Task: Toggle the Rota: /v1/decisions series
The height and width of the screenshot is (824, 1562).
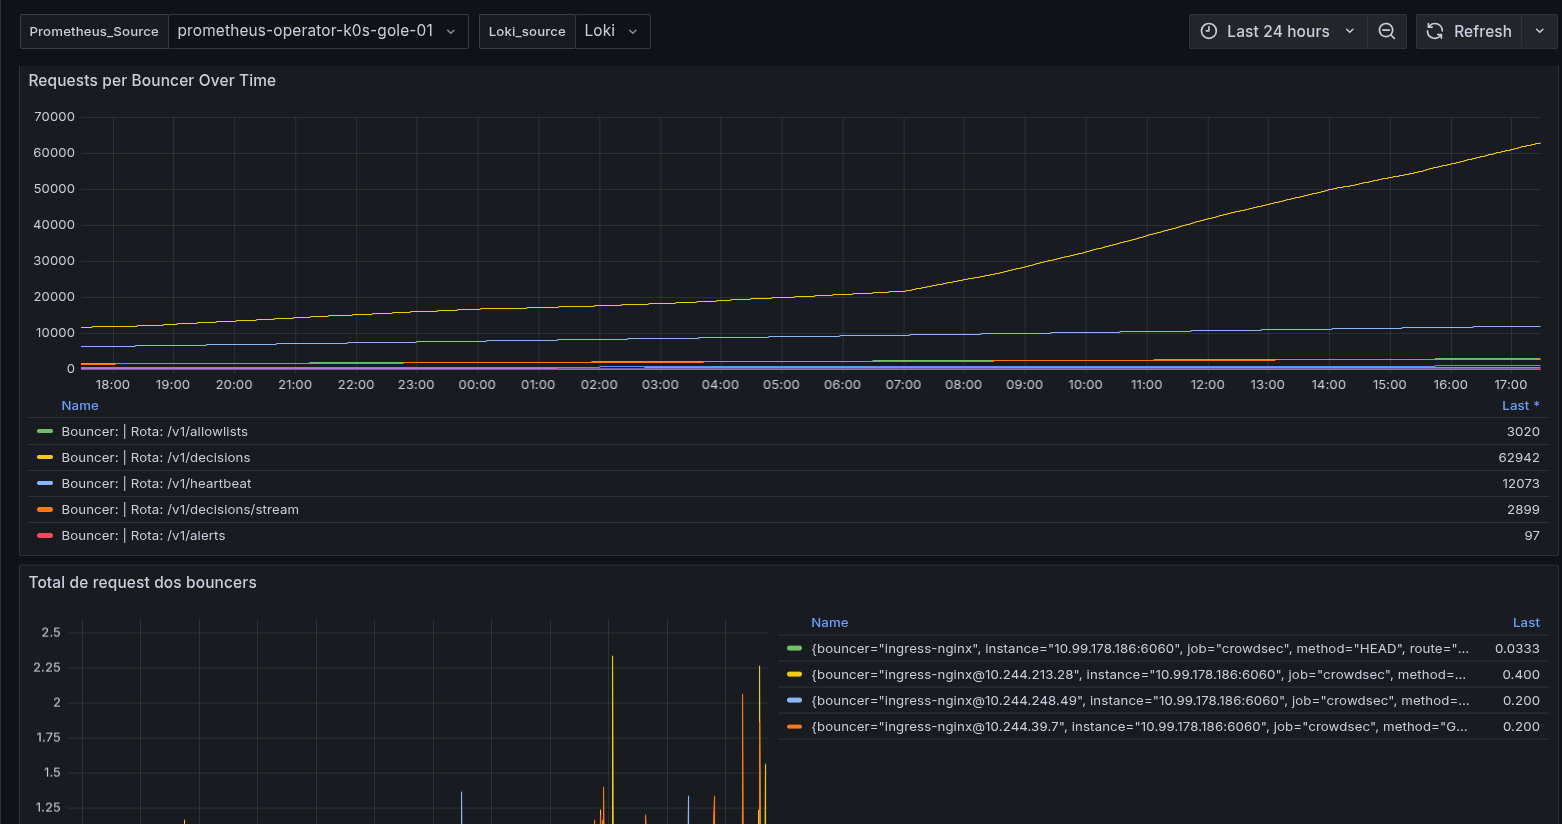Action: click(x=156, y=458)
